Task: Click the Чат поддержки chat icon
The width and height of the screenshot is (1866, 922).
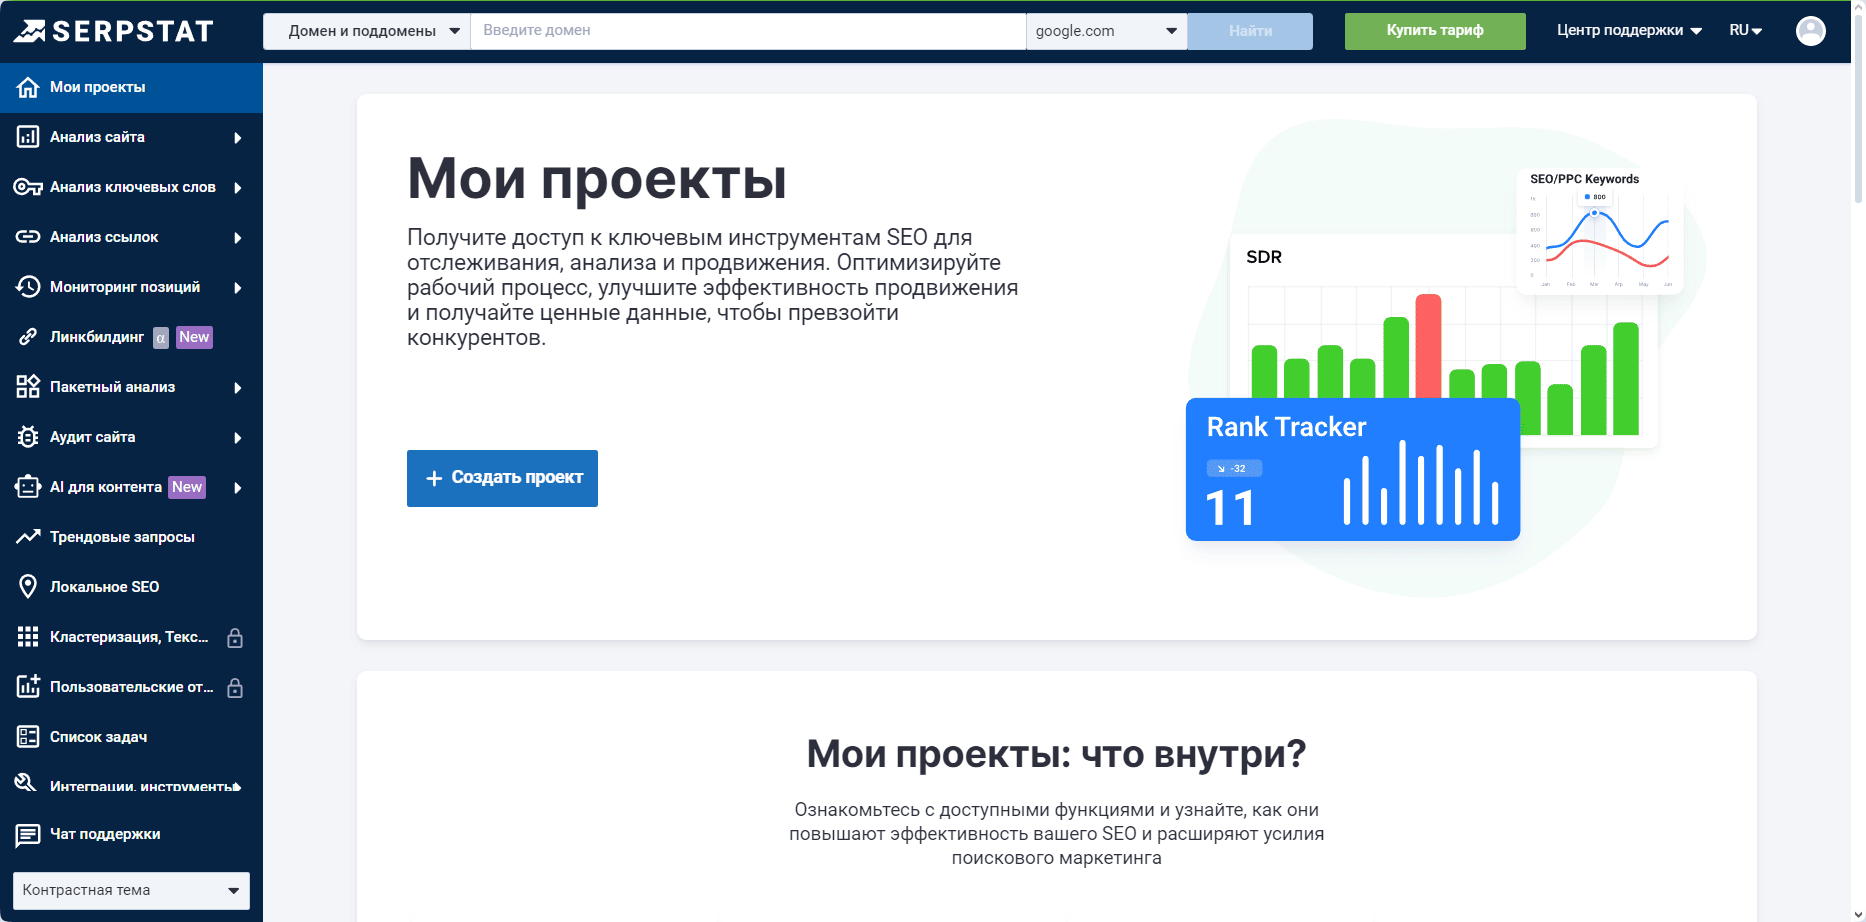Action: pyautogui.click(x=28, y=834)
